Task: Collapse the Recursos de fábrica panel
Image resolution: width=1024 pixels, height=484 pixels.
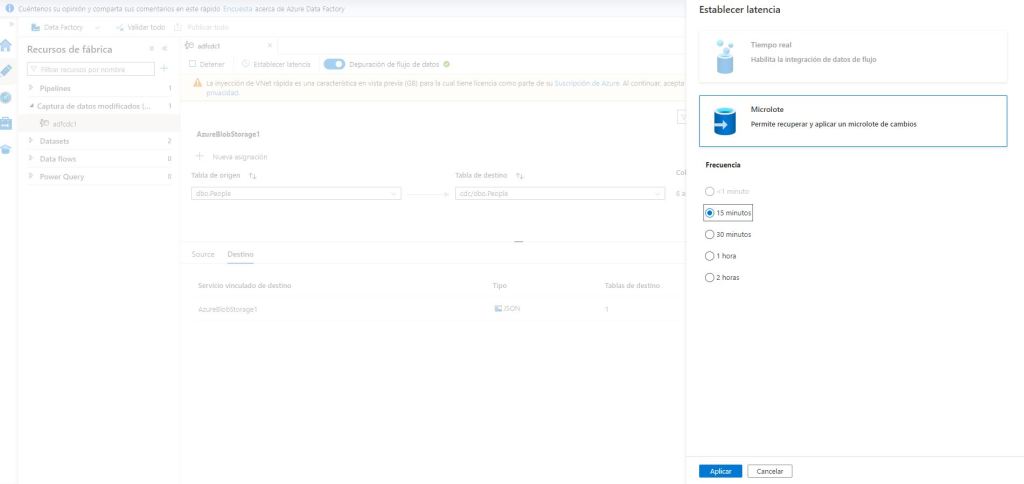Action: point(164,49)
